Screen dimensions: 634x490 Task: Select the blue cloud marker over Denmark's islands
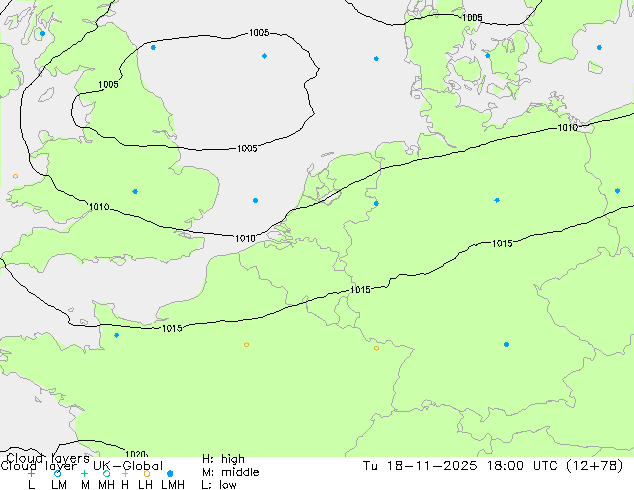pyautogui.click(x=488, y=56)
